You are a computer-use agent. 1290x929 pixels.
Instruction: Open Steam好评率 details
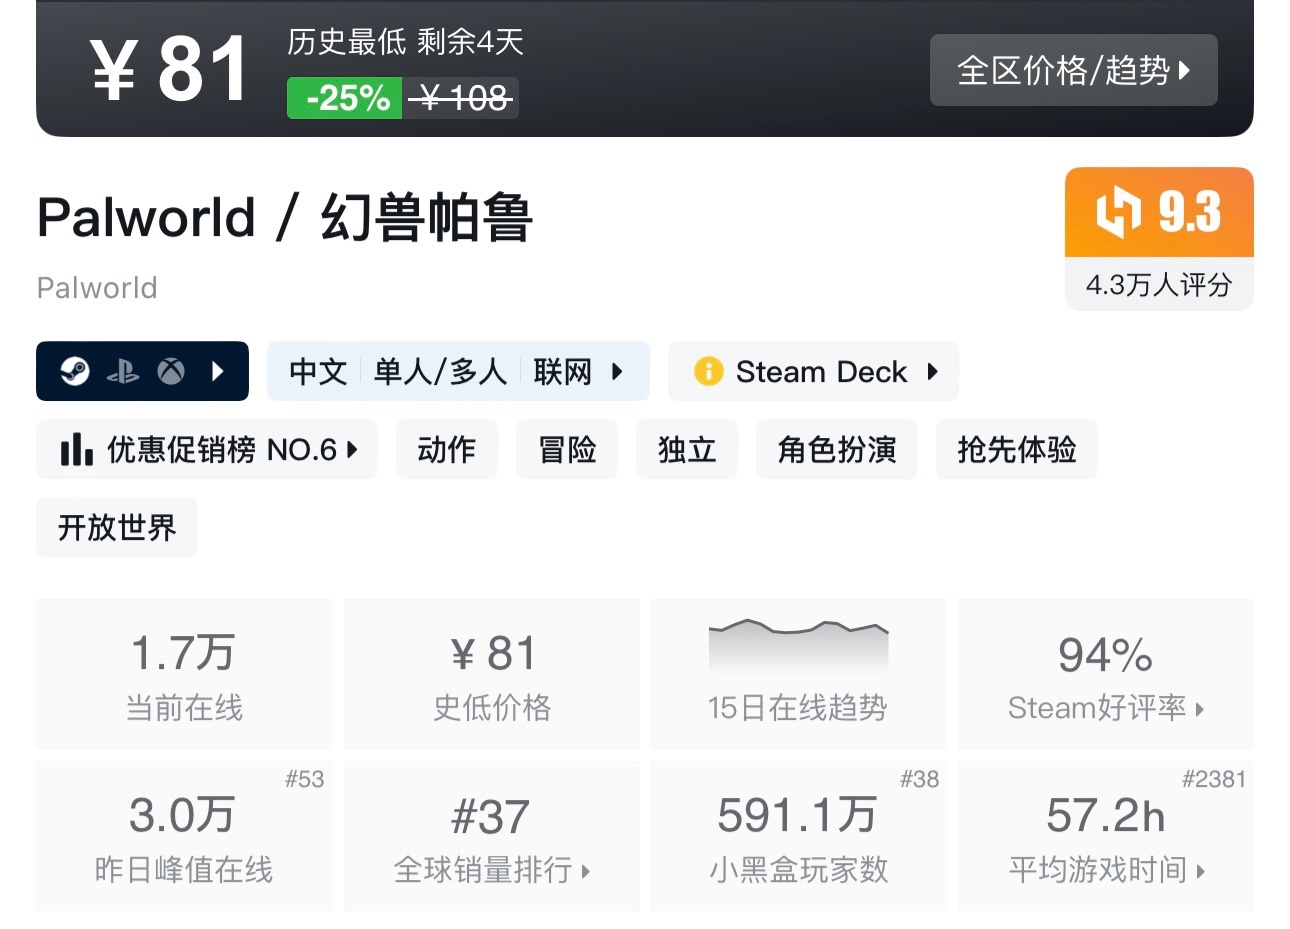tap(1105, 708)
